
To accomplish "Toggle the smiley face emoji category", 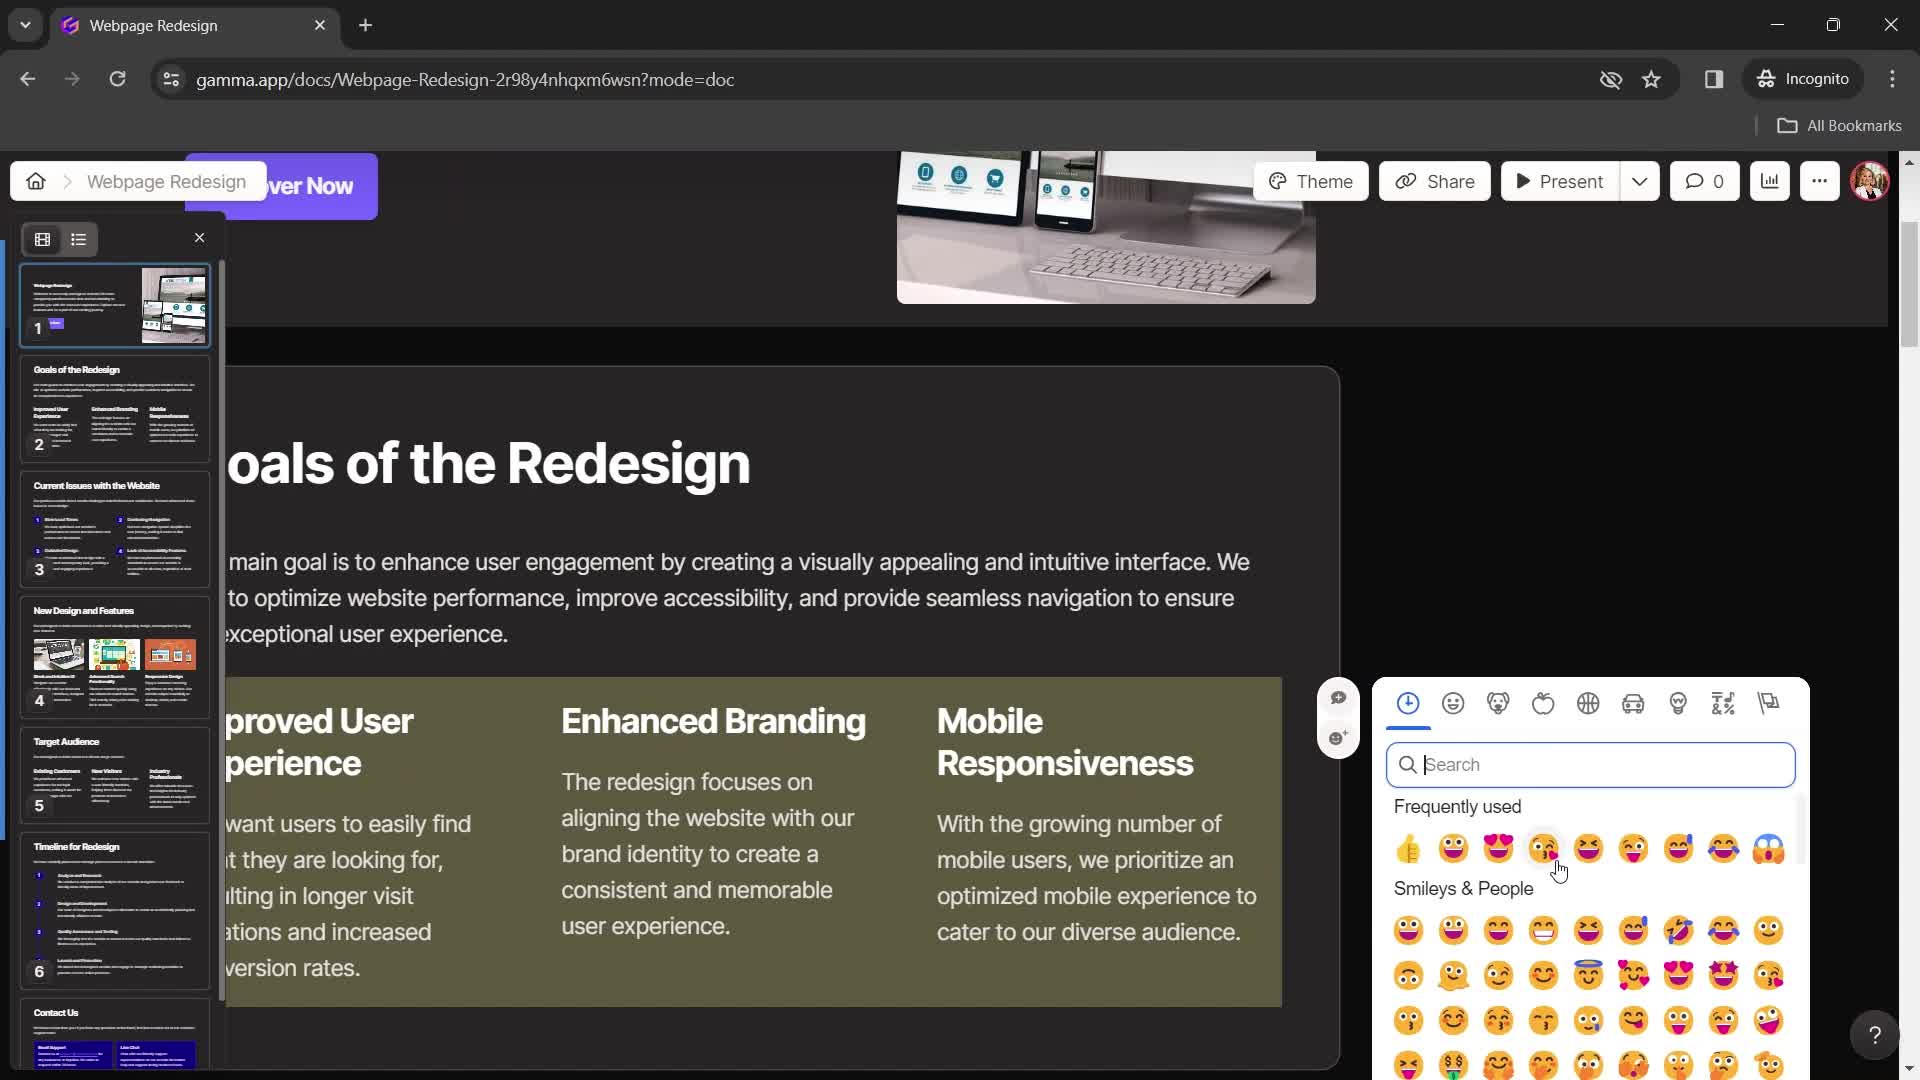I will pyautogui.click(x=1453, y=702).
